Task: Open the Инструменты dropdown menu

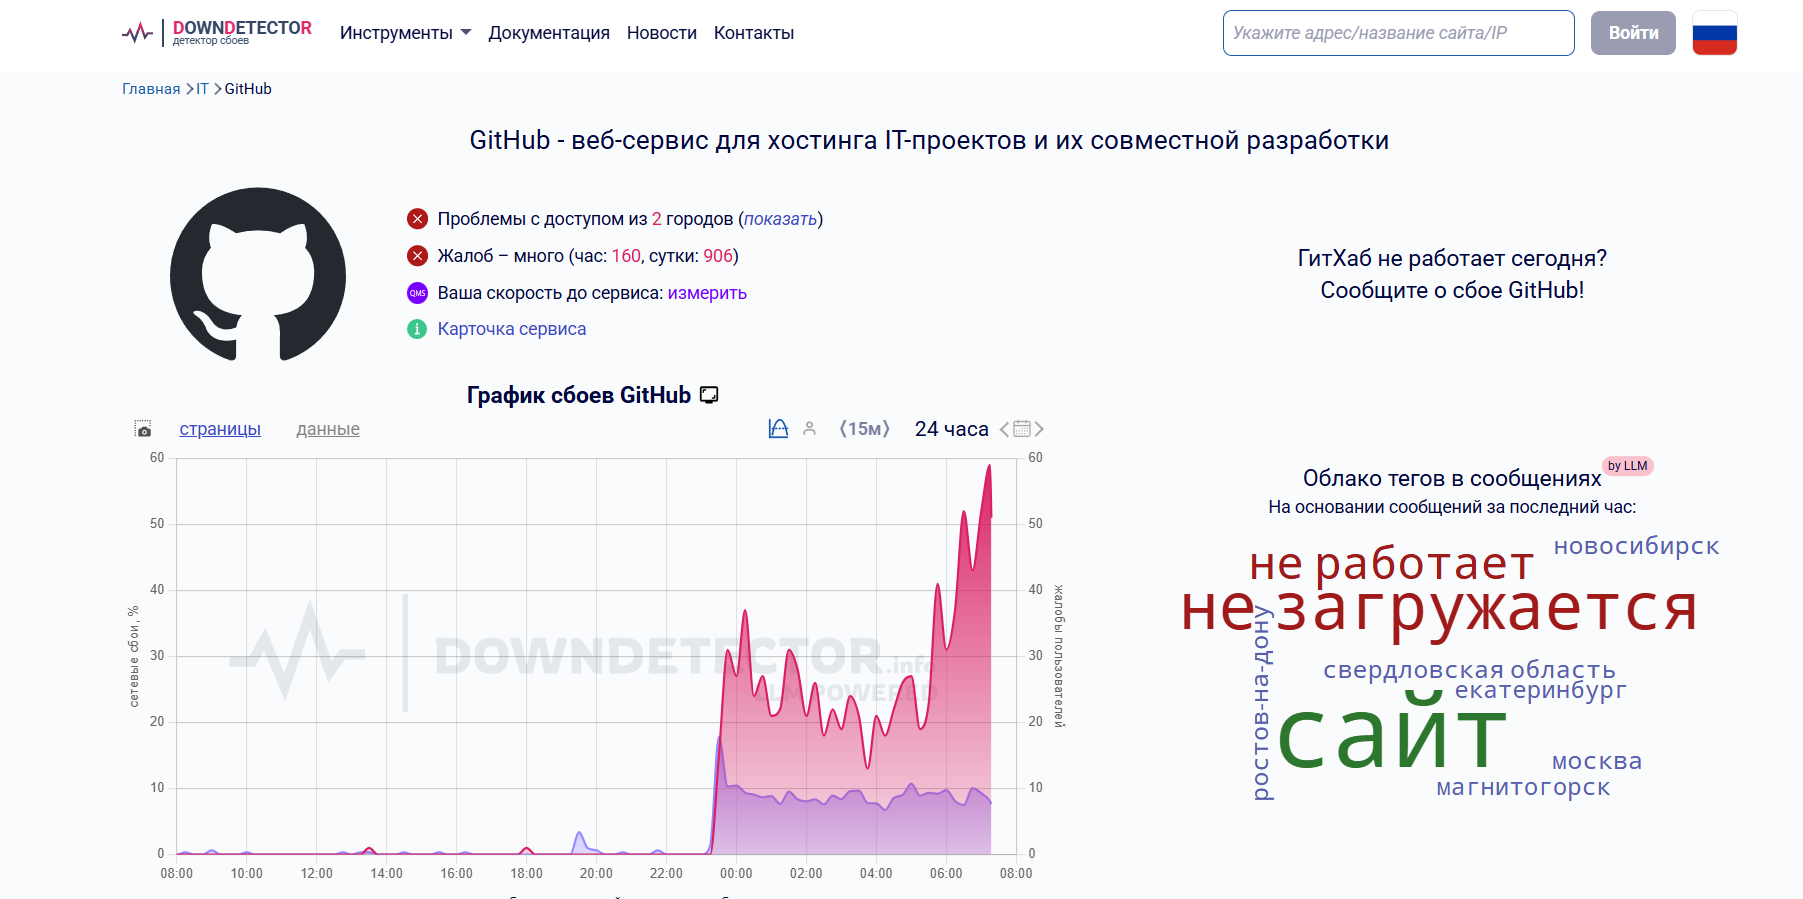Action: (x=405, y=33)
